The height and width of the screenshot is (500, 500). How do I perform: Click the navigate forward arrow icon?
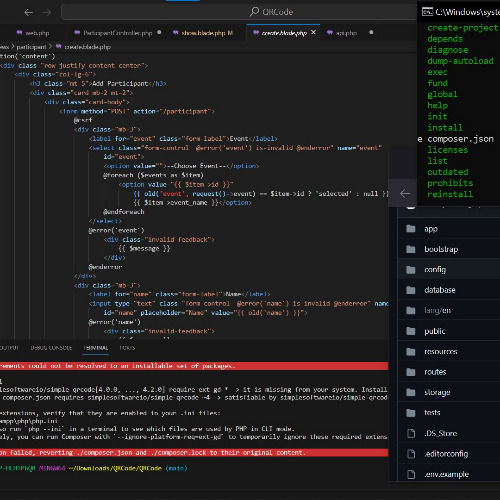click(47, 13)
